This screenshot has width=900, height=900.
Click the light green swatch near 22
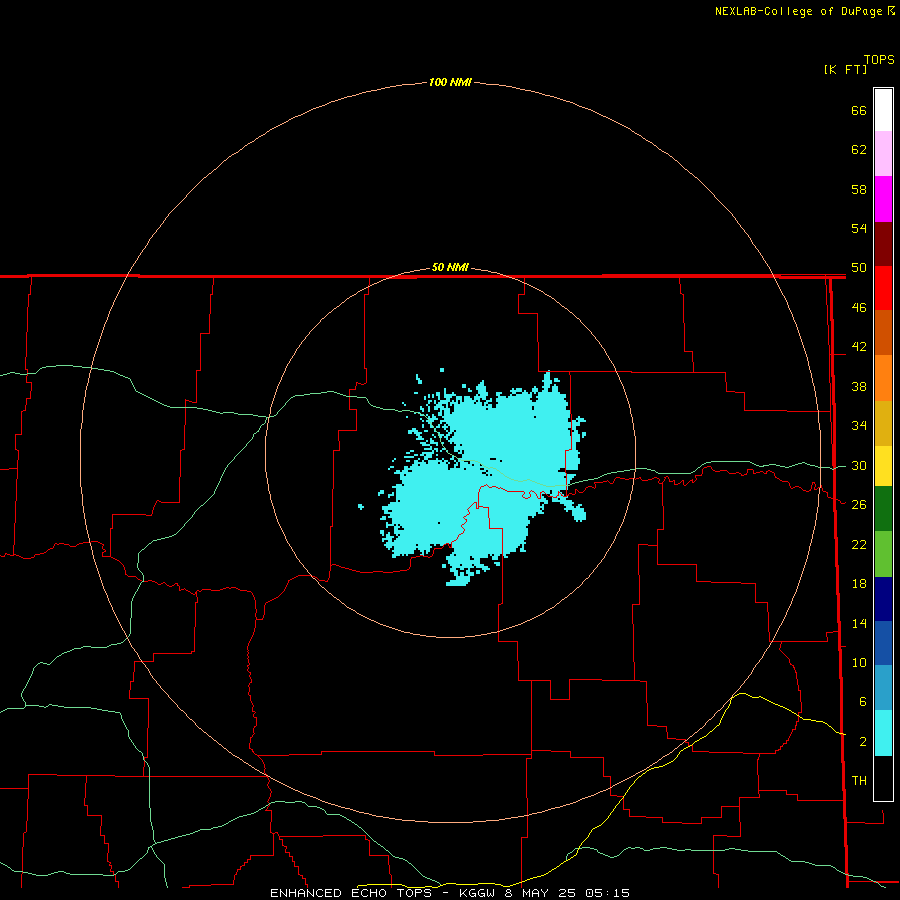[x=883, y=554]
